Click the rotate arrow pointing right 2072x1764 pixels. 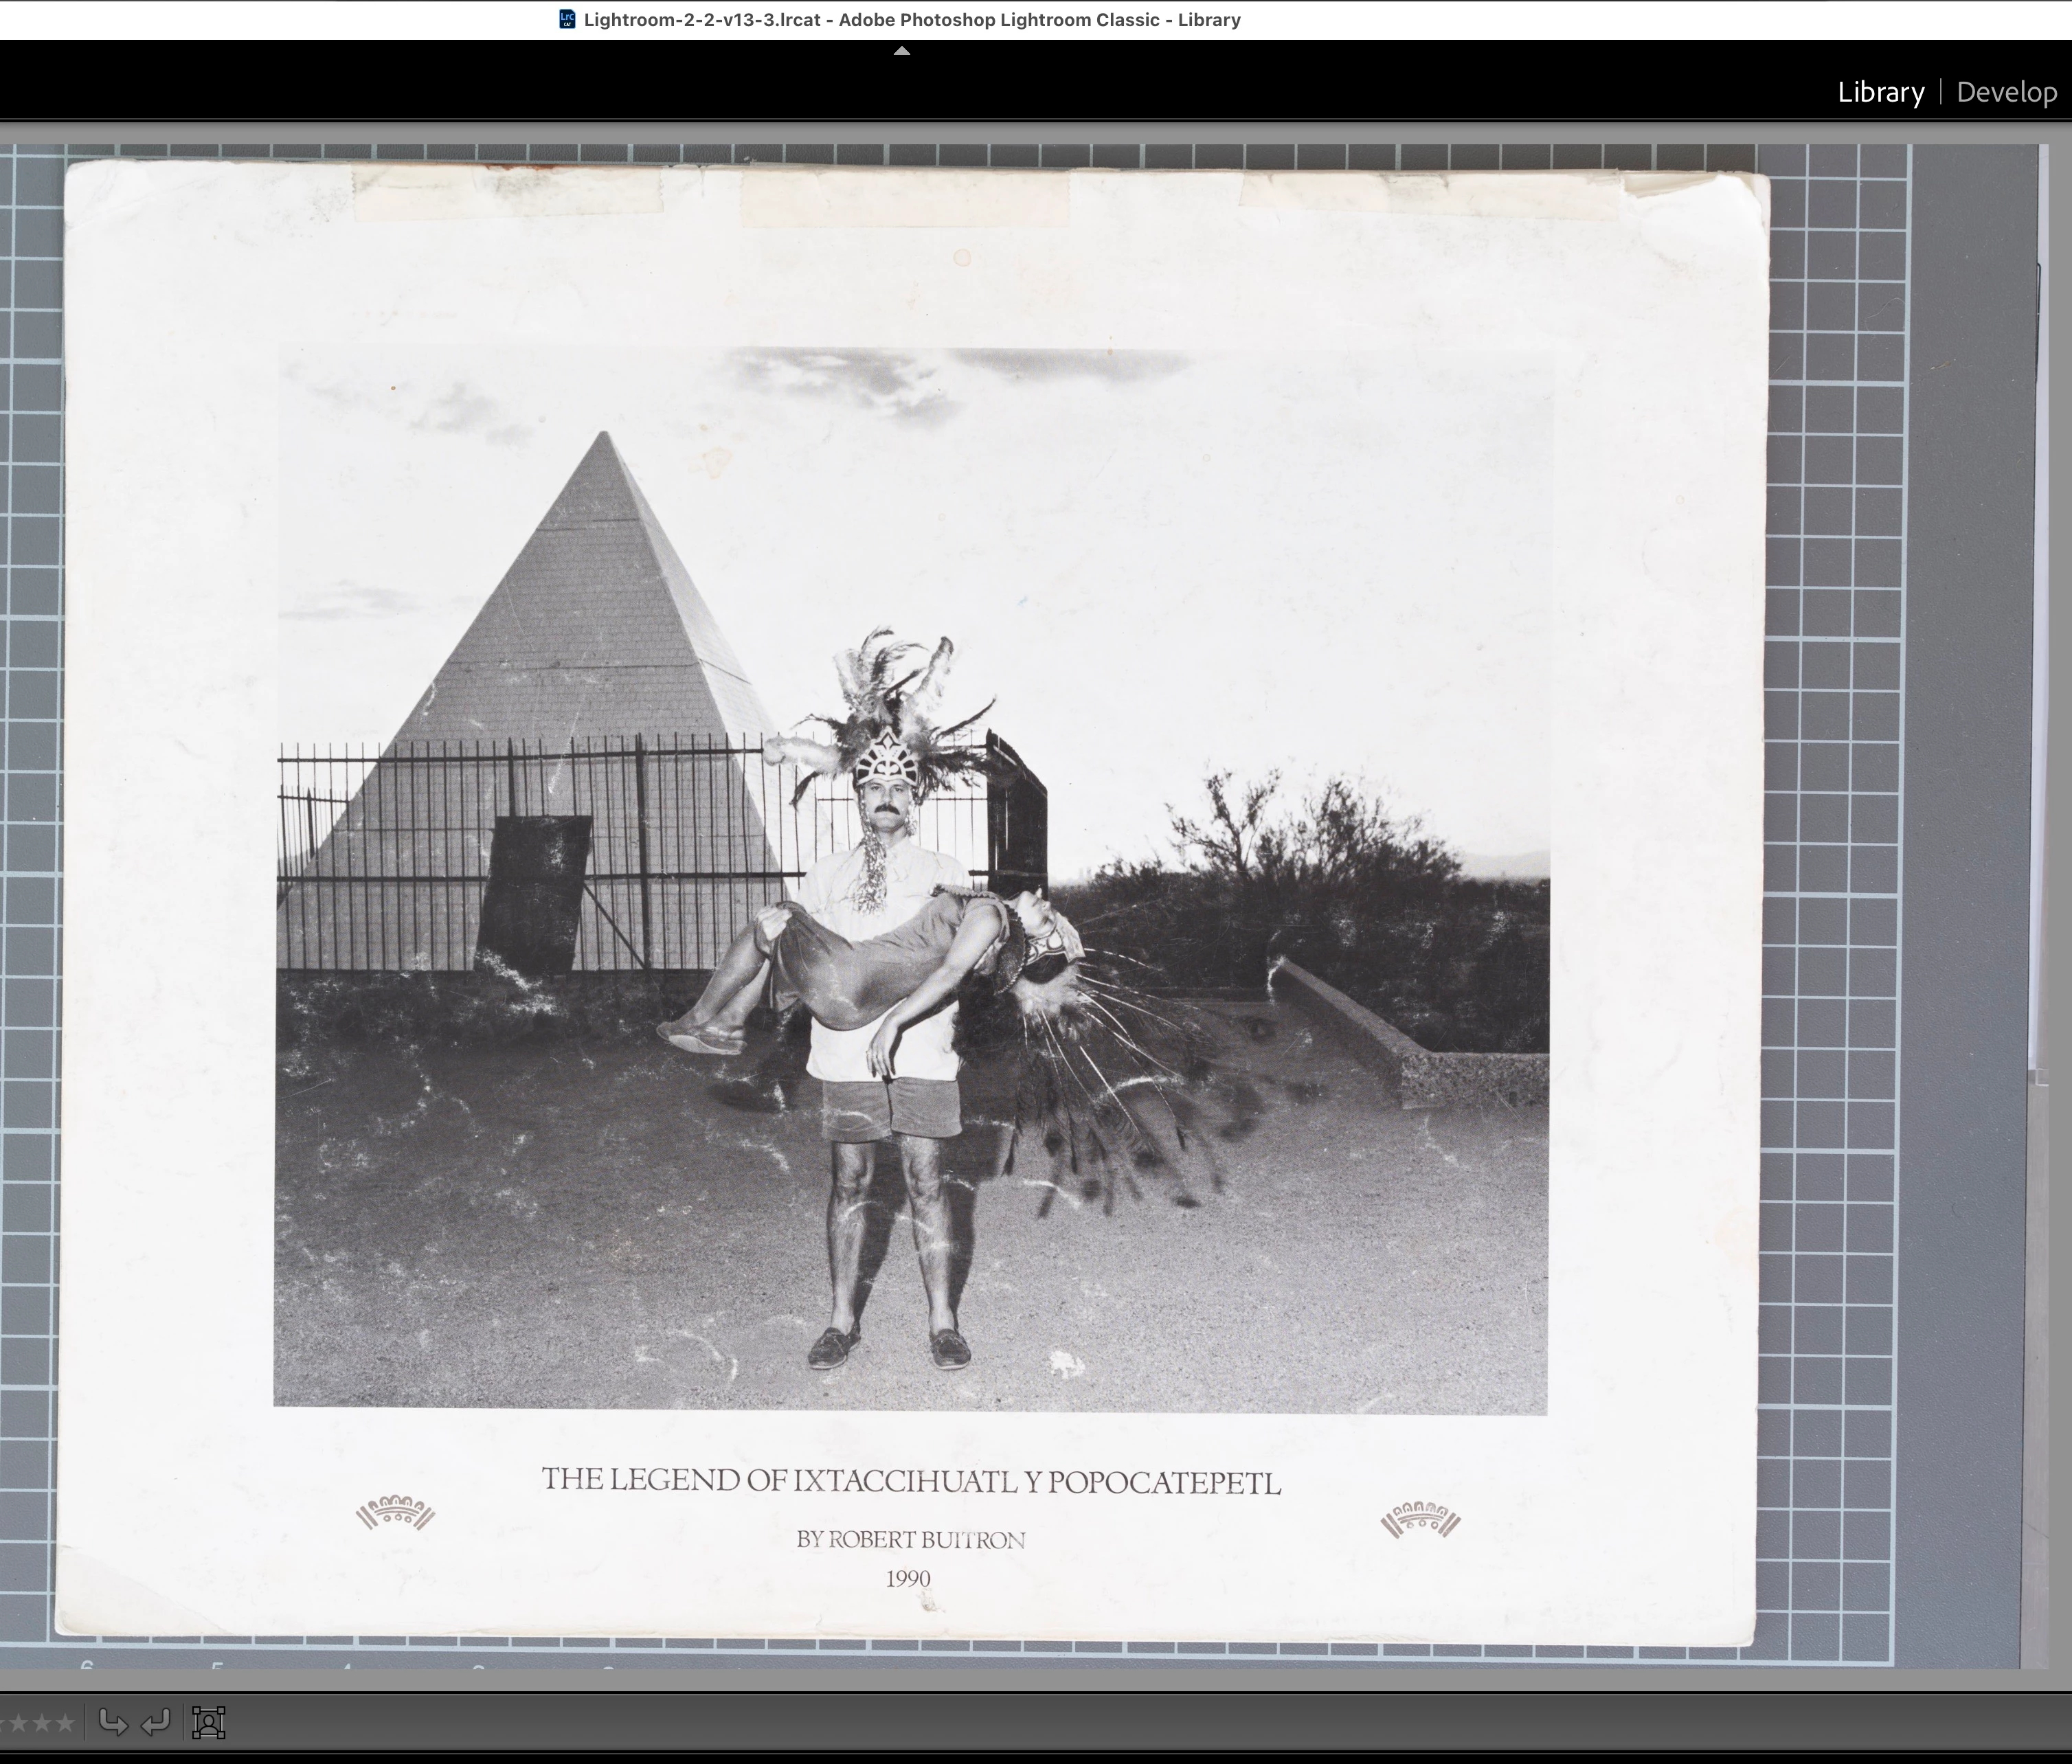pos(113,1722)
